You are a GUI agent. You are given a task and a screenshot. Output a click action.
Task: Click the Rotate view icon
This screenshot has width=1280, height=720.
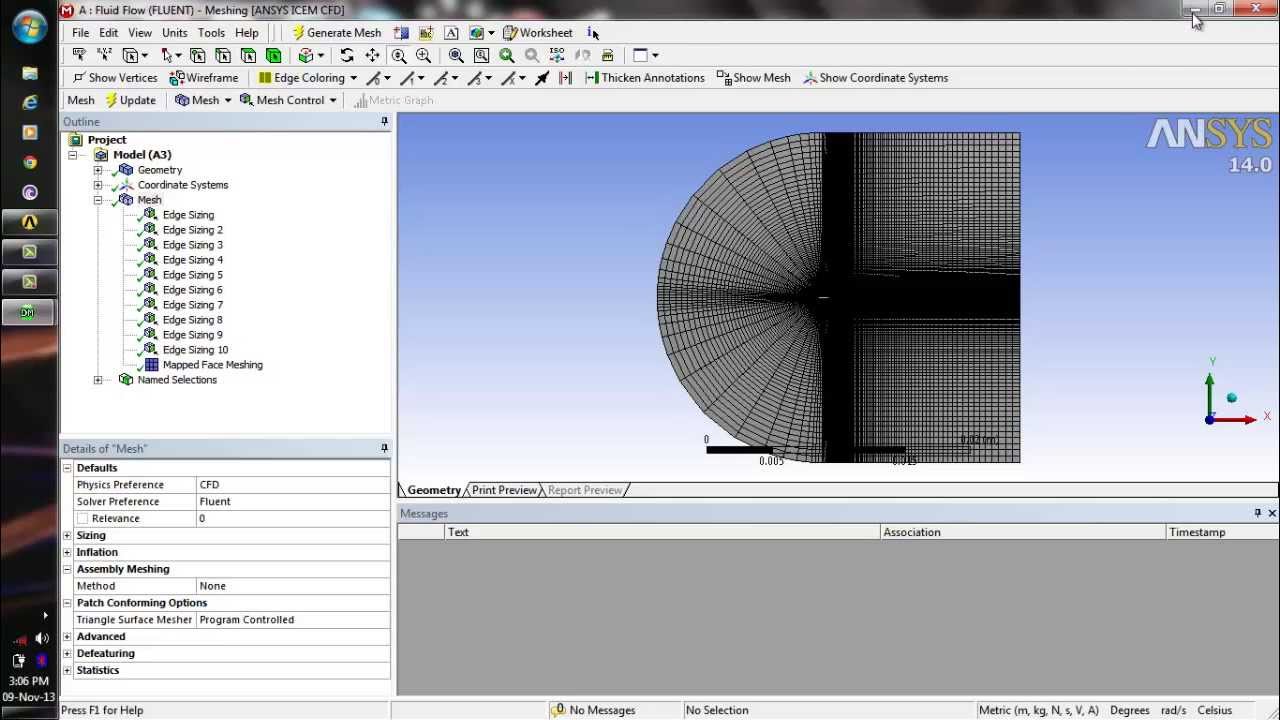(346, 56)
